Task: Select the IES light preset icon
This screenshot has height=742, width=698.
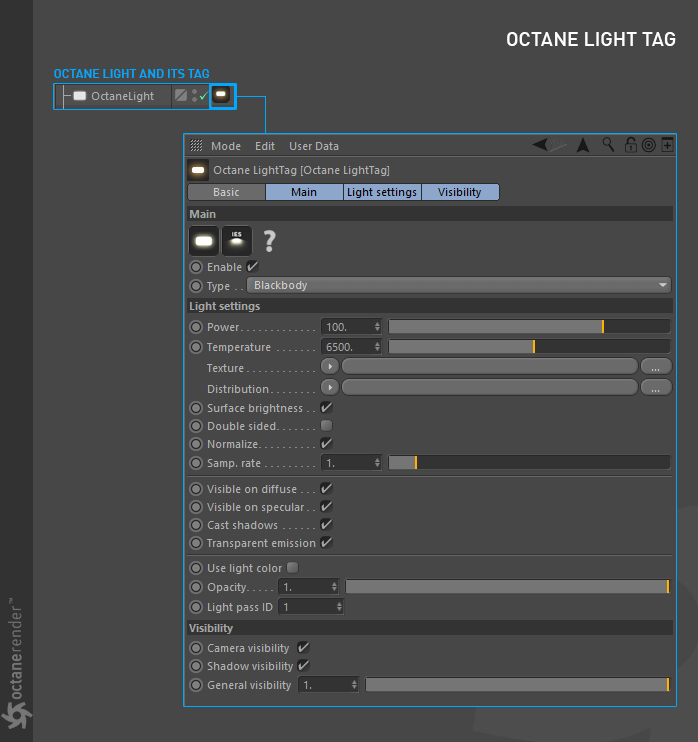Action: [237, 240]
